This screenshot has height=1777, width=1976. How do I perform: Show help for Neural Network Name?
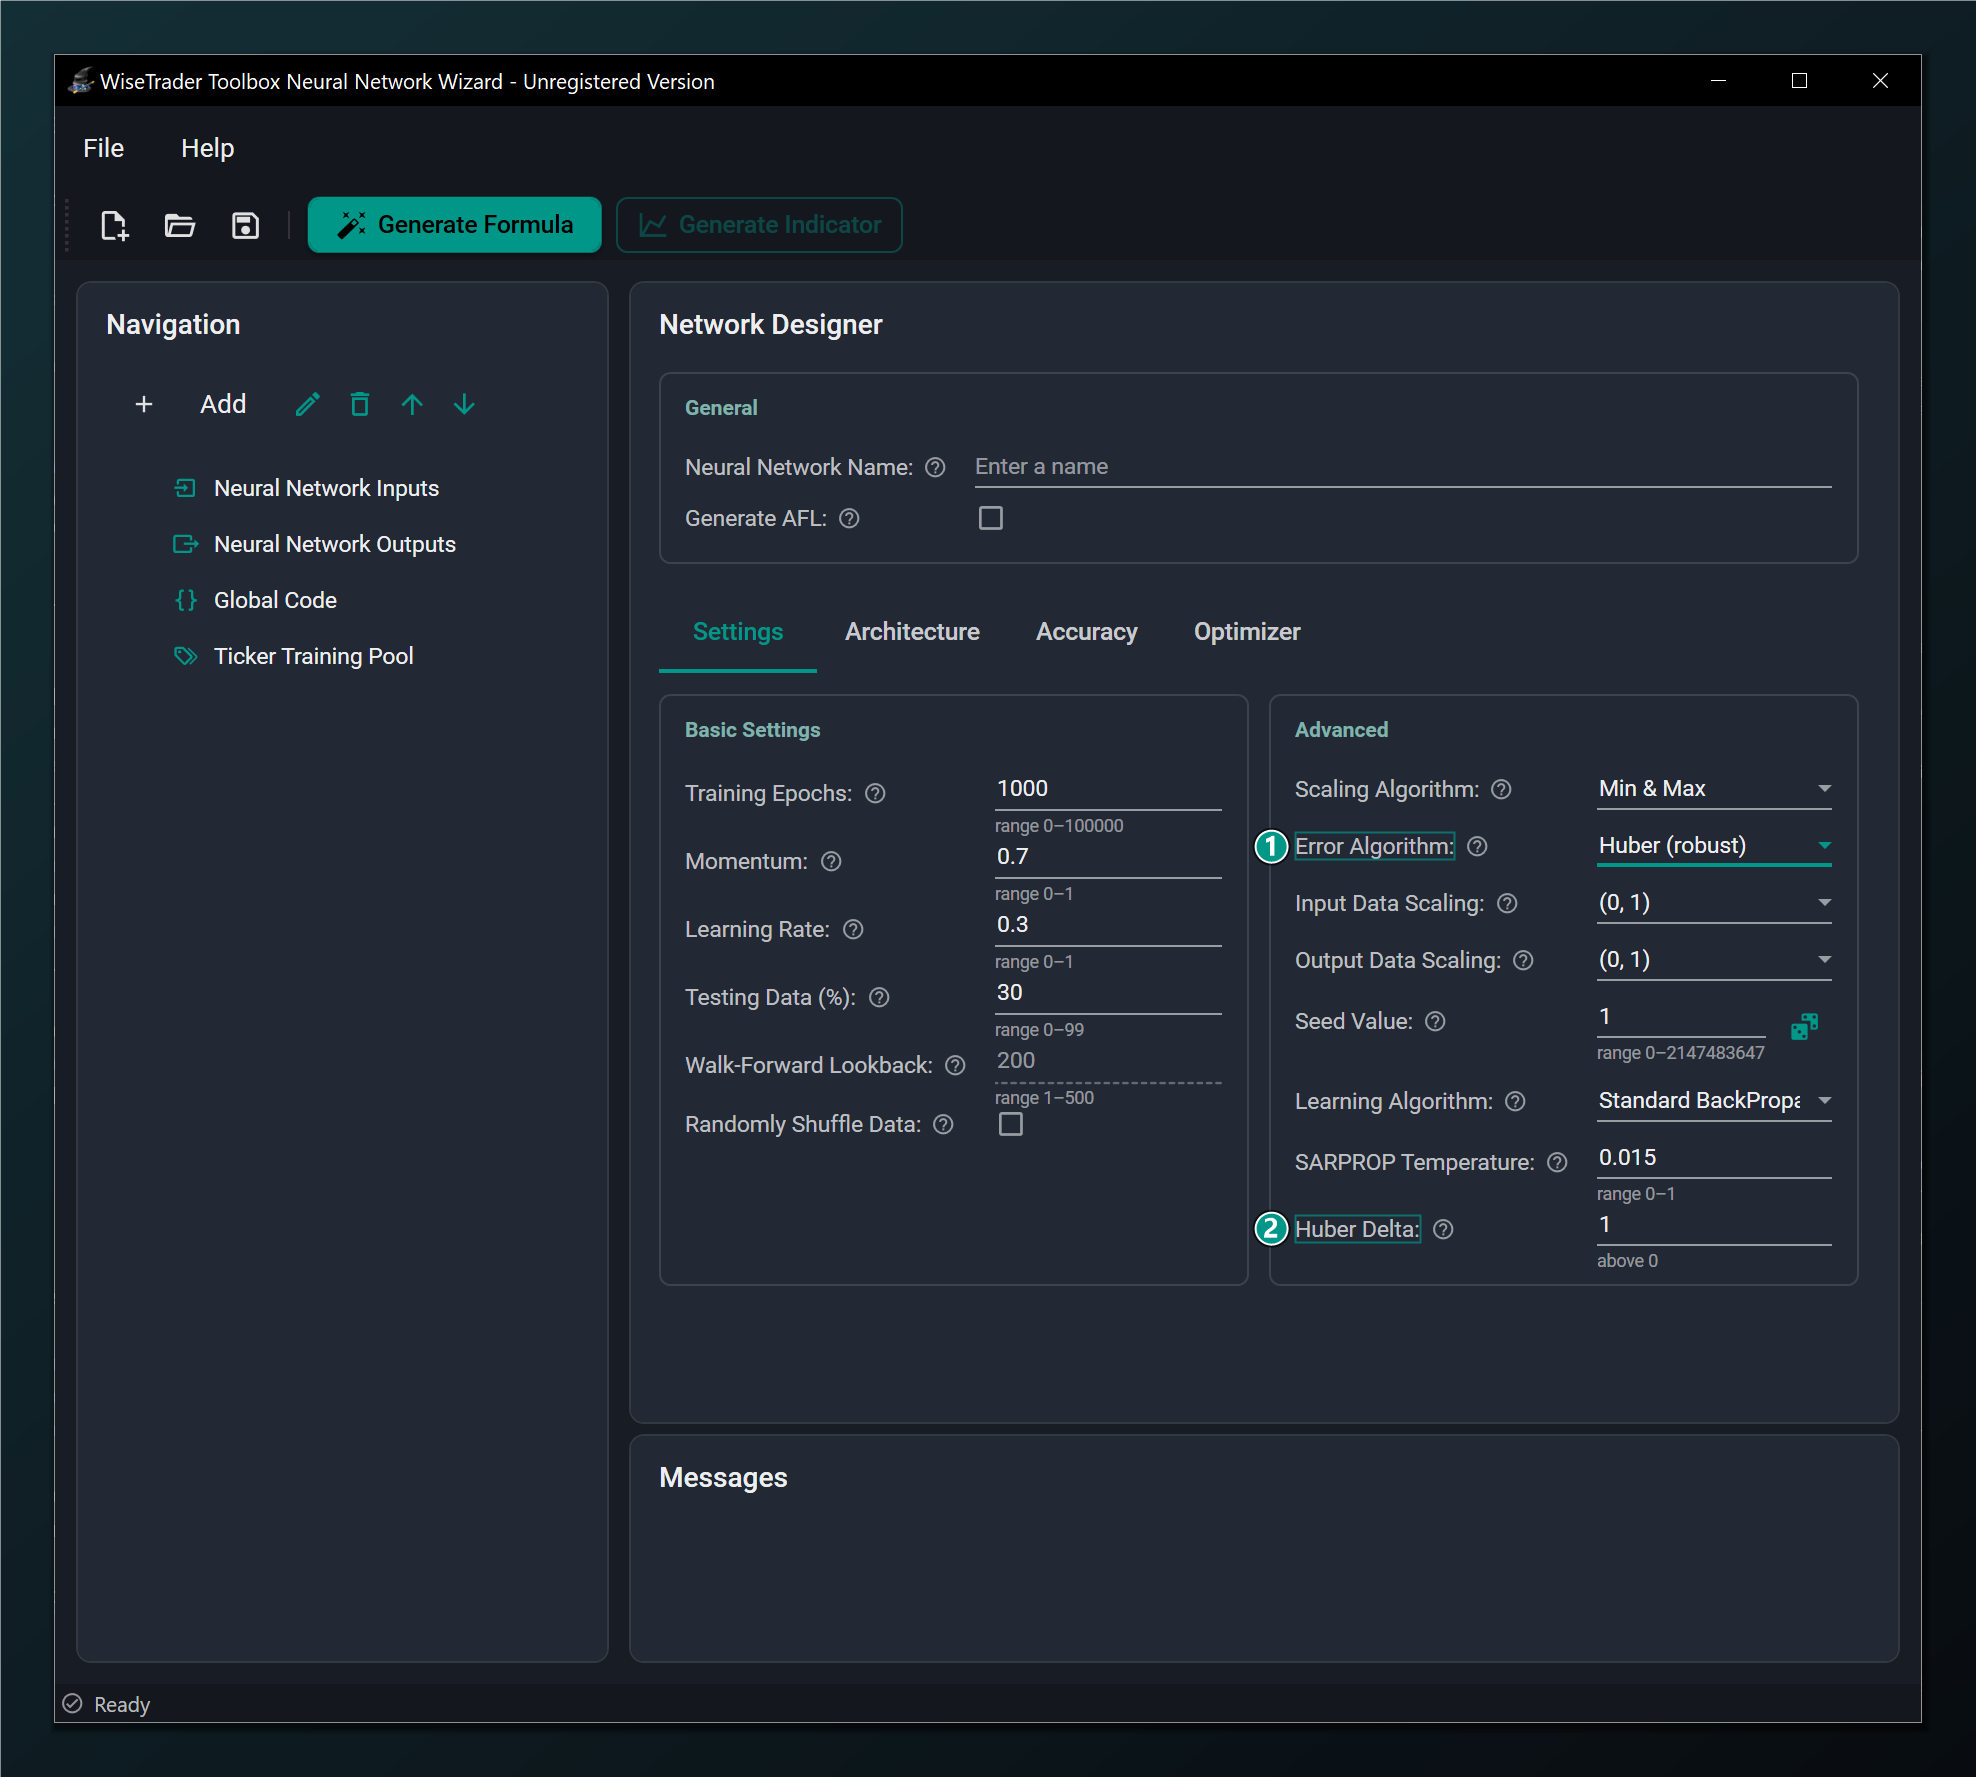click(935, 467)
